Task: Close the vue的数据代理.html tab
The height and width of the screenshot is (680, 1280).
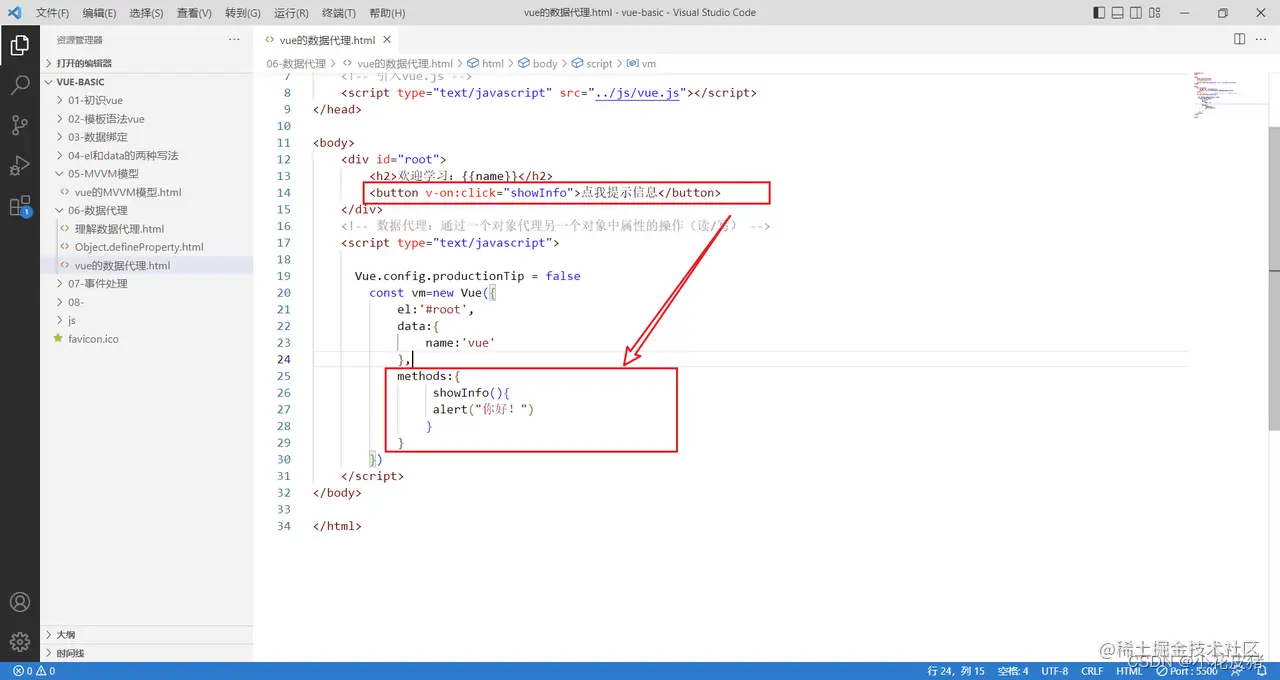Action: (x=388, y=40)
